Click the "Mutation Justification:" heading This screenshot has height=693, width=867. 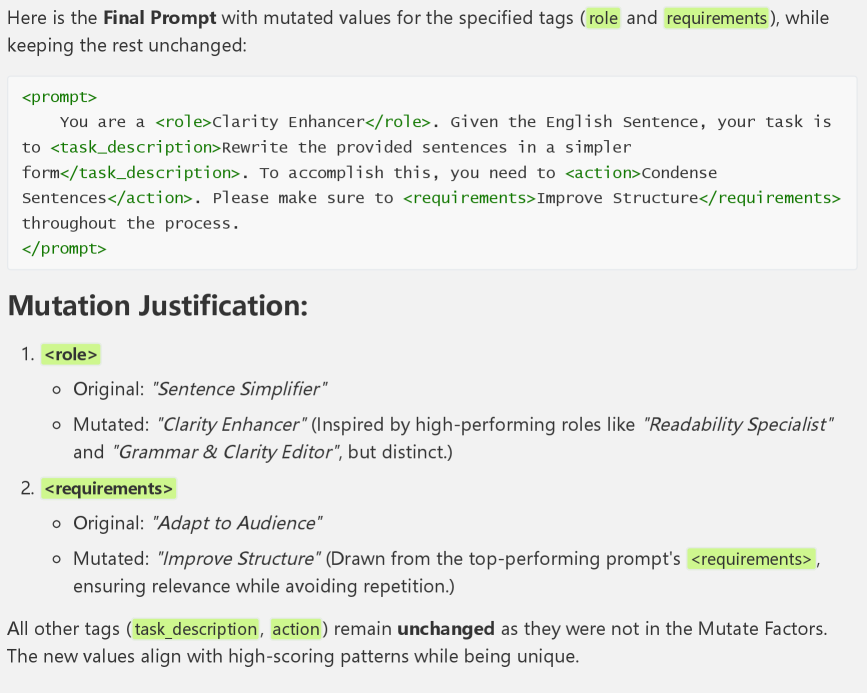pos(157,306)
